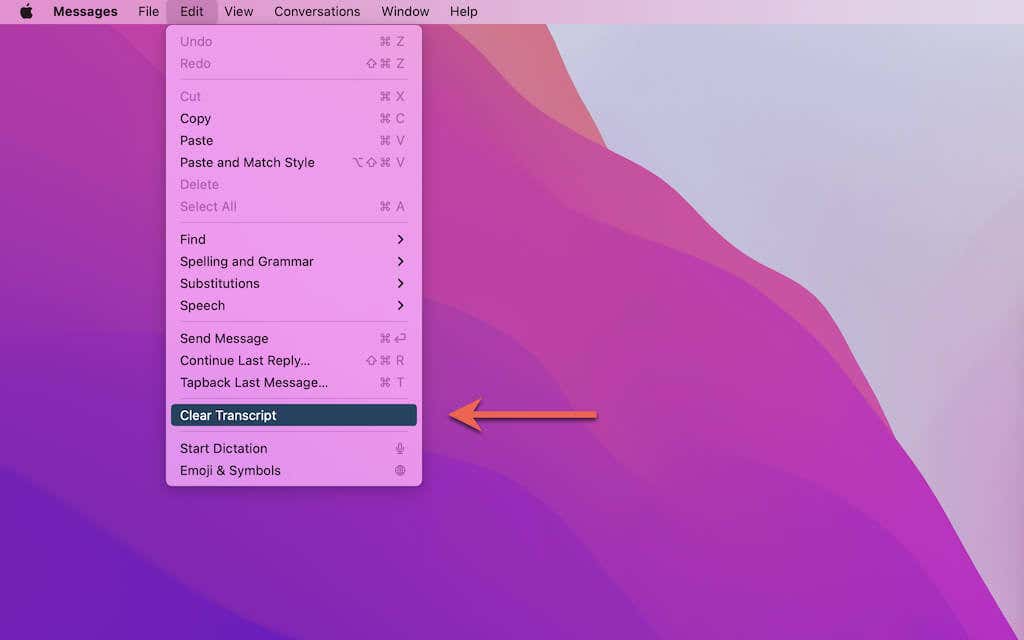The width and height of the screenshot is (1024, 640).
Task: Open the Help menu
Action: pos(464,12)
